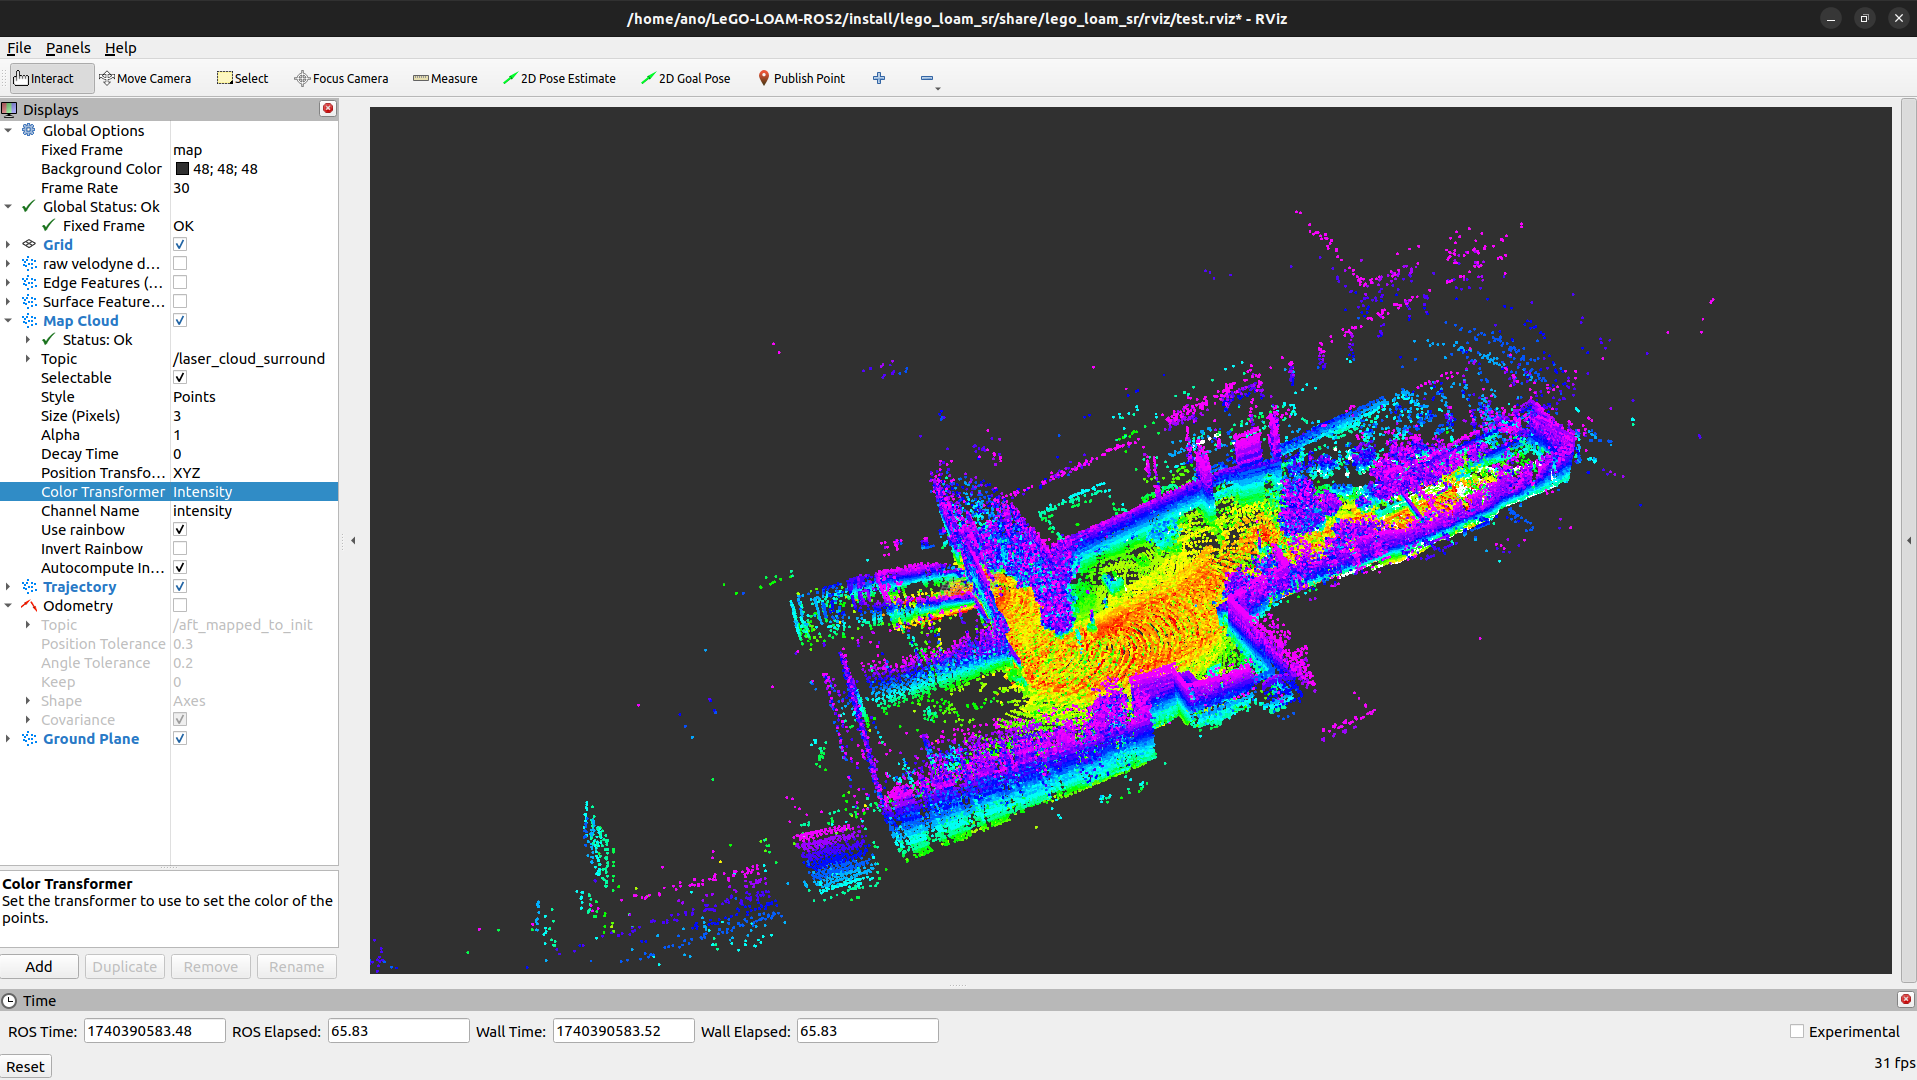Close the Displays panel
This screenshot has width=1917, height=1080.
coord(328,108)
